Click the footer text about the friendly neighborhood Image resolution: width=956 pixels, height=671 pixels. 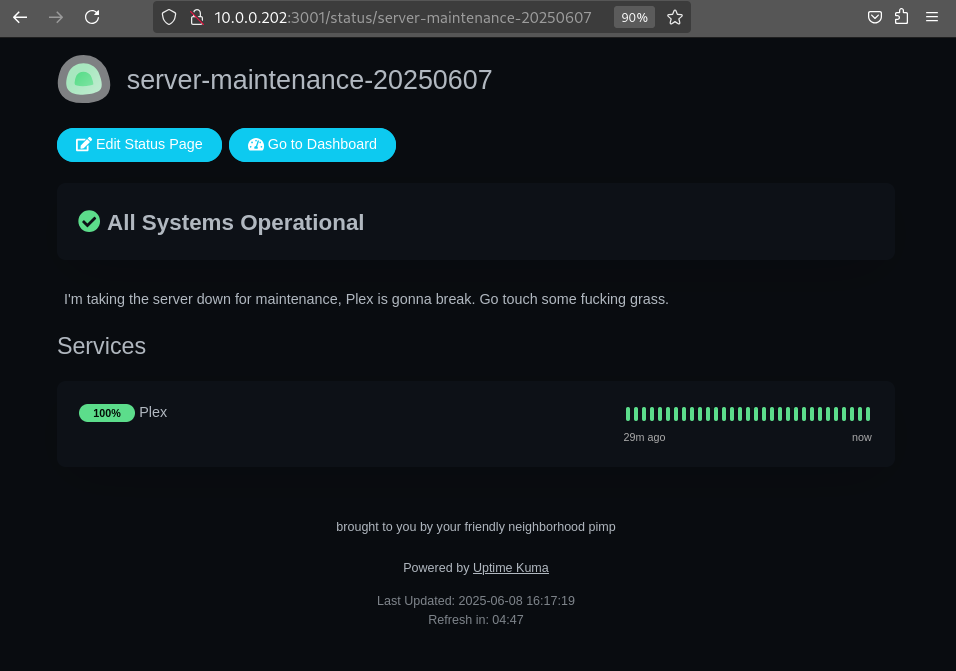pos(476,527)
